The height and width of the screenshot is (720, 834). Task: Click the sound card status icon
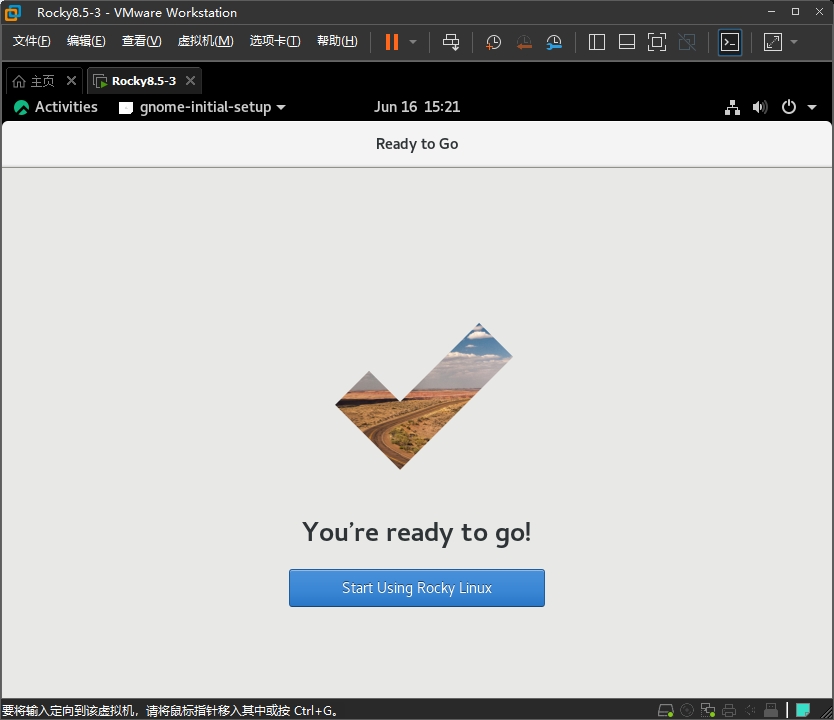point(750,710)
